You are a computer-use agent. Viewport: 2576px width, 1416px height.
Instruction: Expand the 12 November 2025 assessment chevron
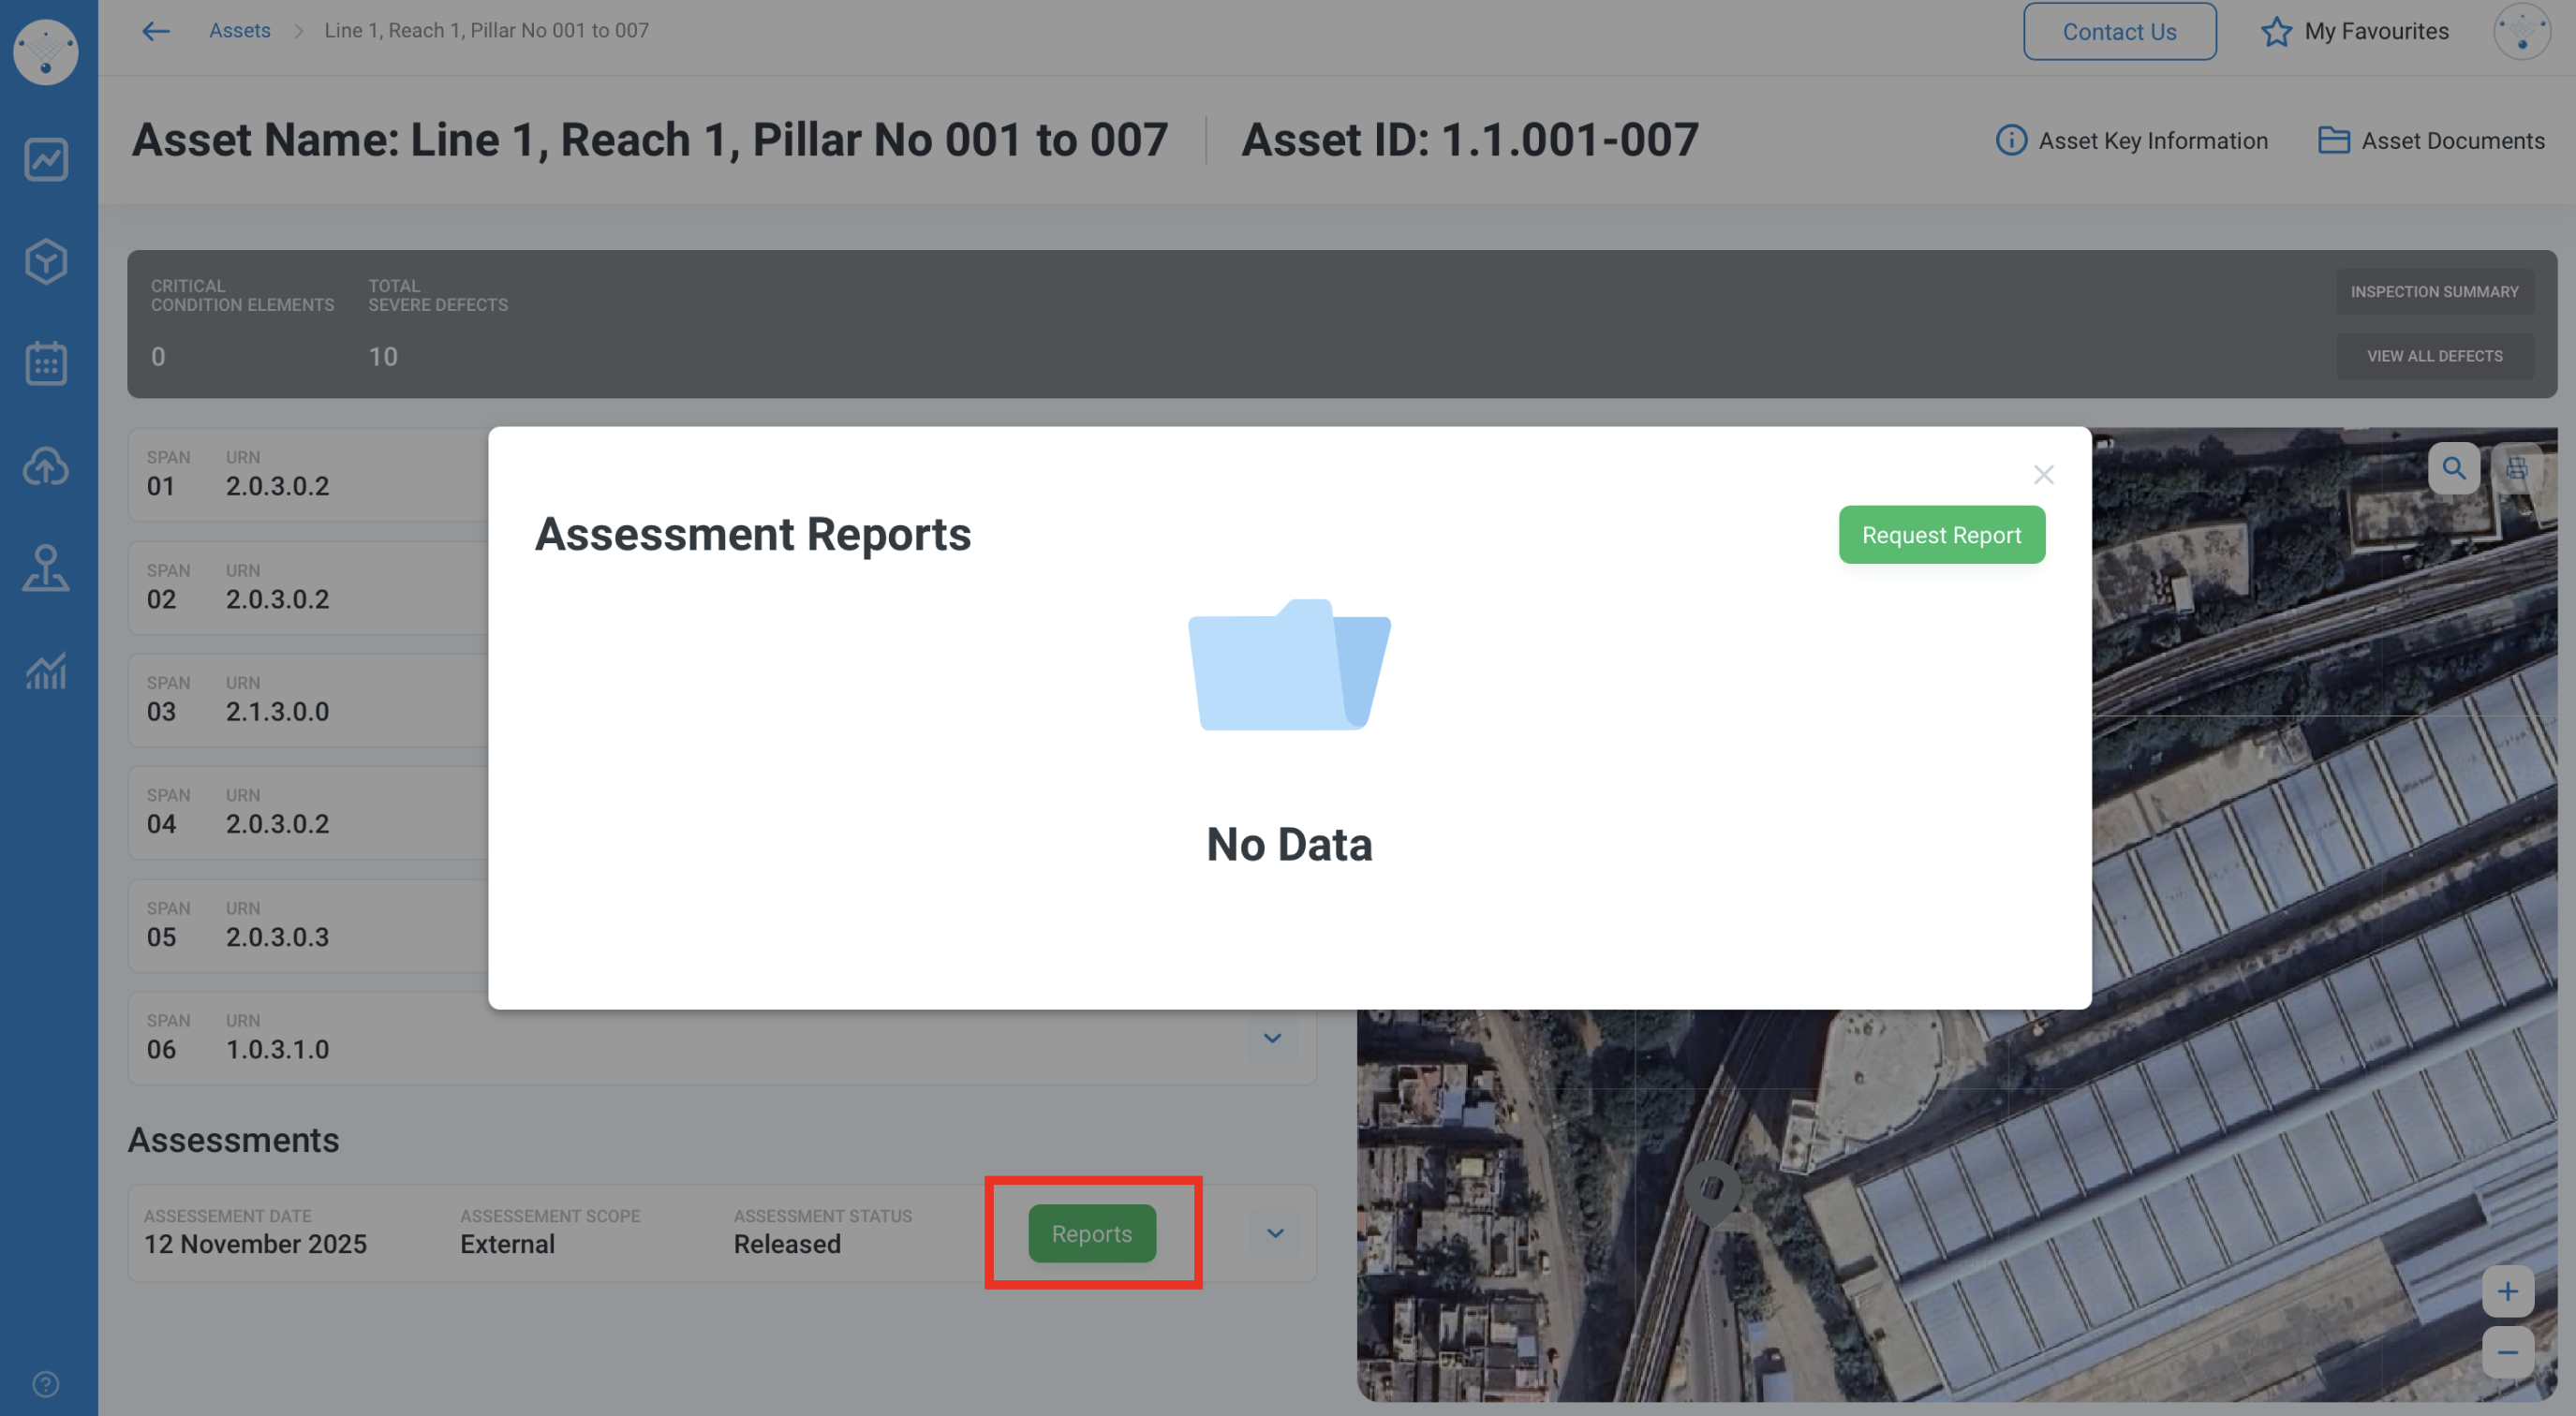point(1275,1233)
